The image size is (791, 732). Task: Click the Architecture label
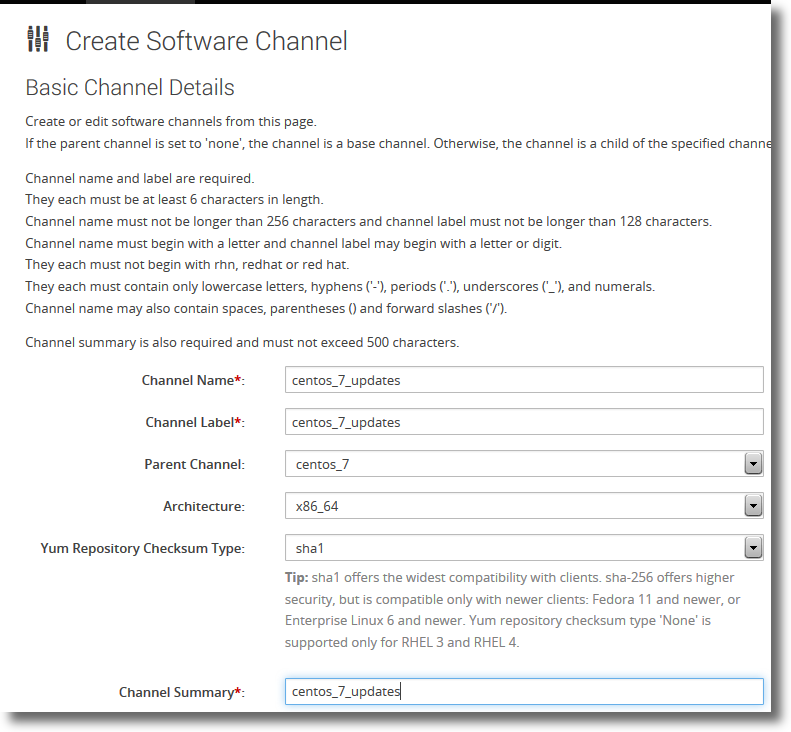point(204,506)
